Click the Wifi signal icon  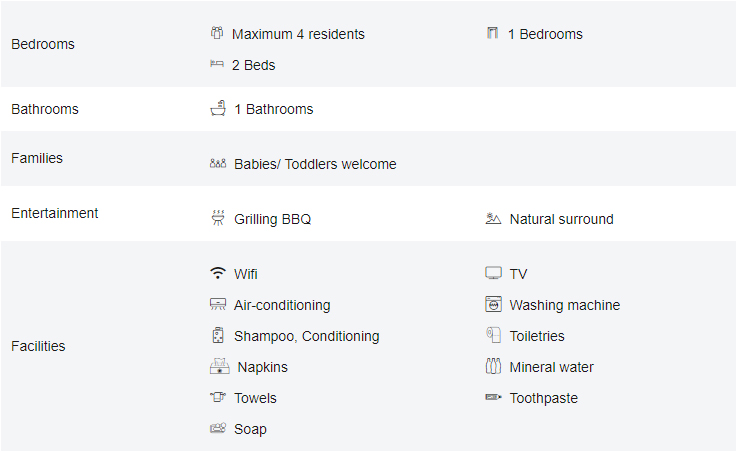click(x=218, y=273)
